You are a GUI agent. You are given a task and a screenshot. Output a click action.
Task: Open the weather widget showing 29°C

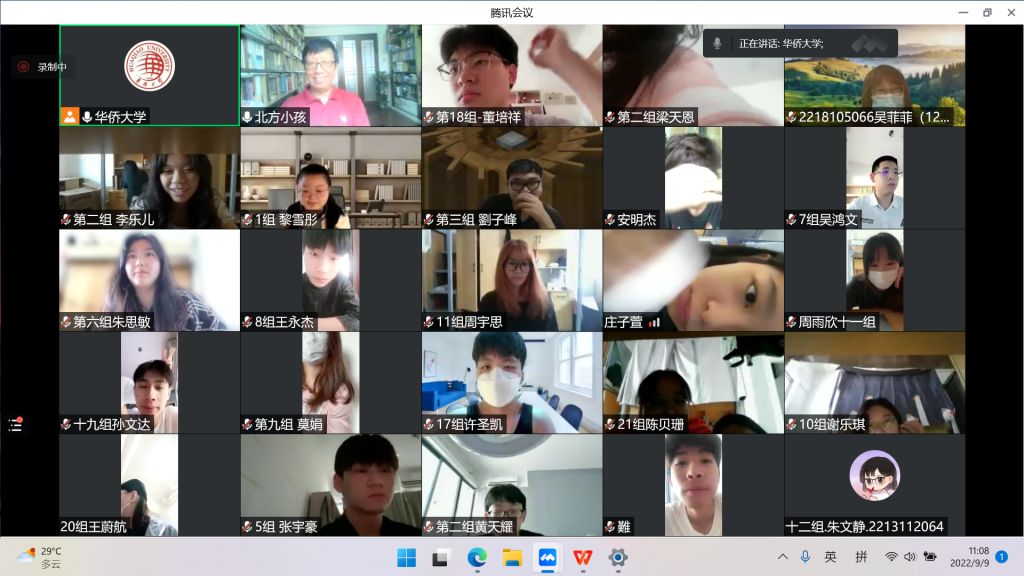tap(40, 557)
